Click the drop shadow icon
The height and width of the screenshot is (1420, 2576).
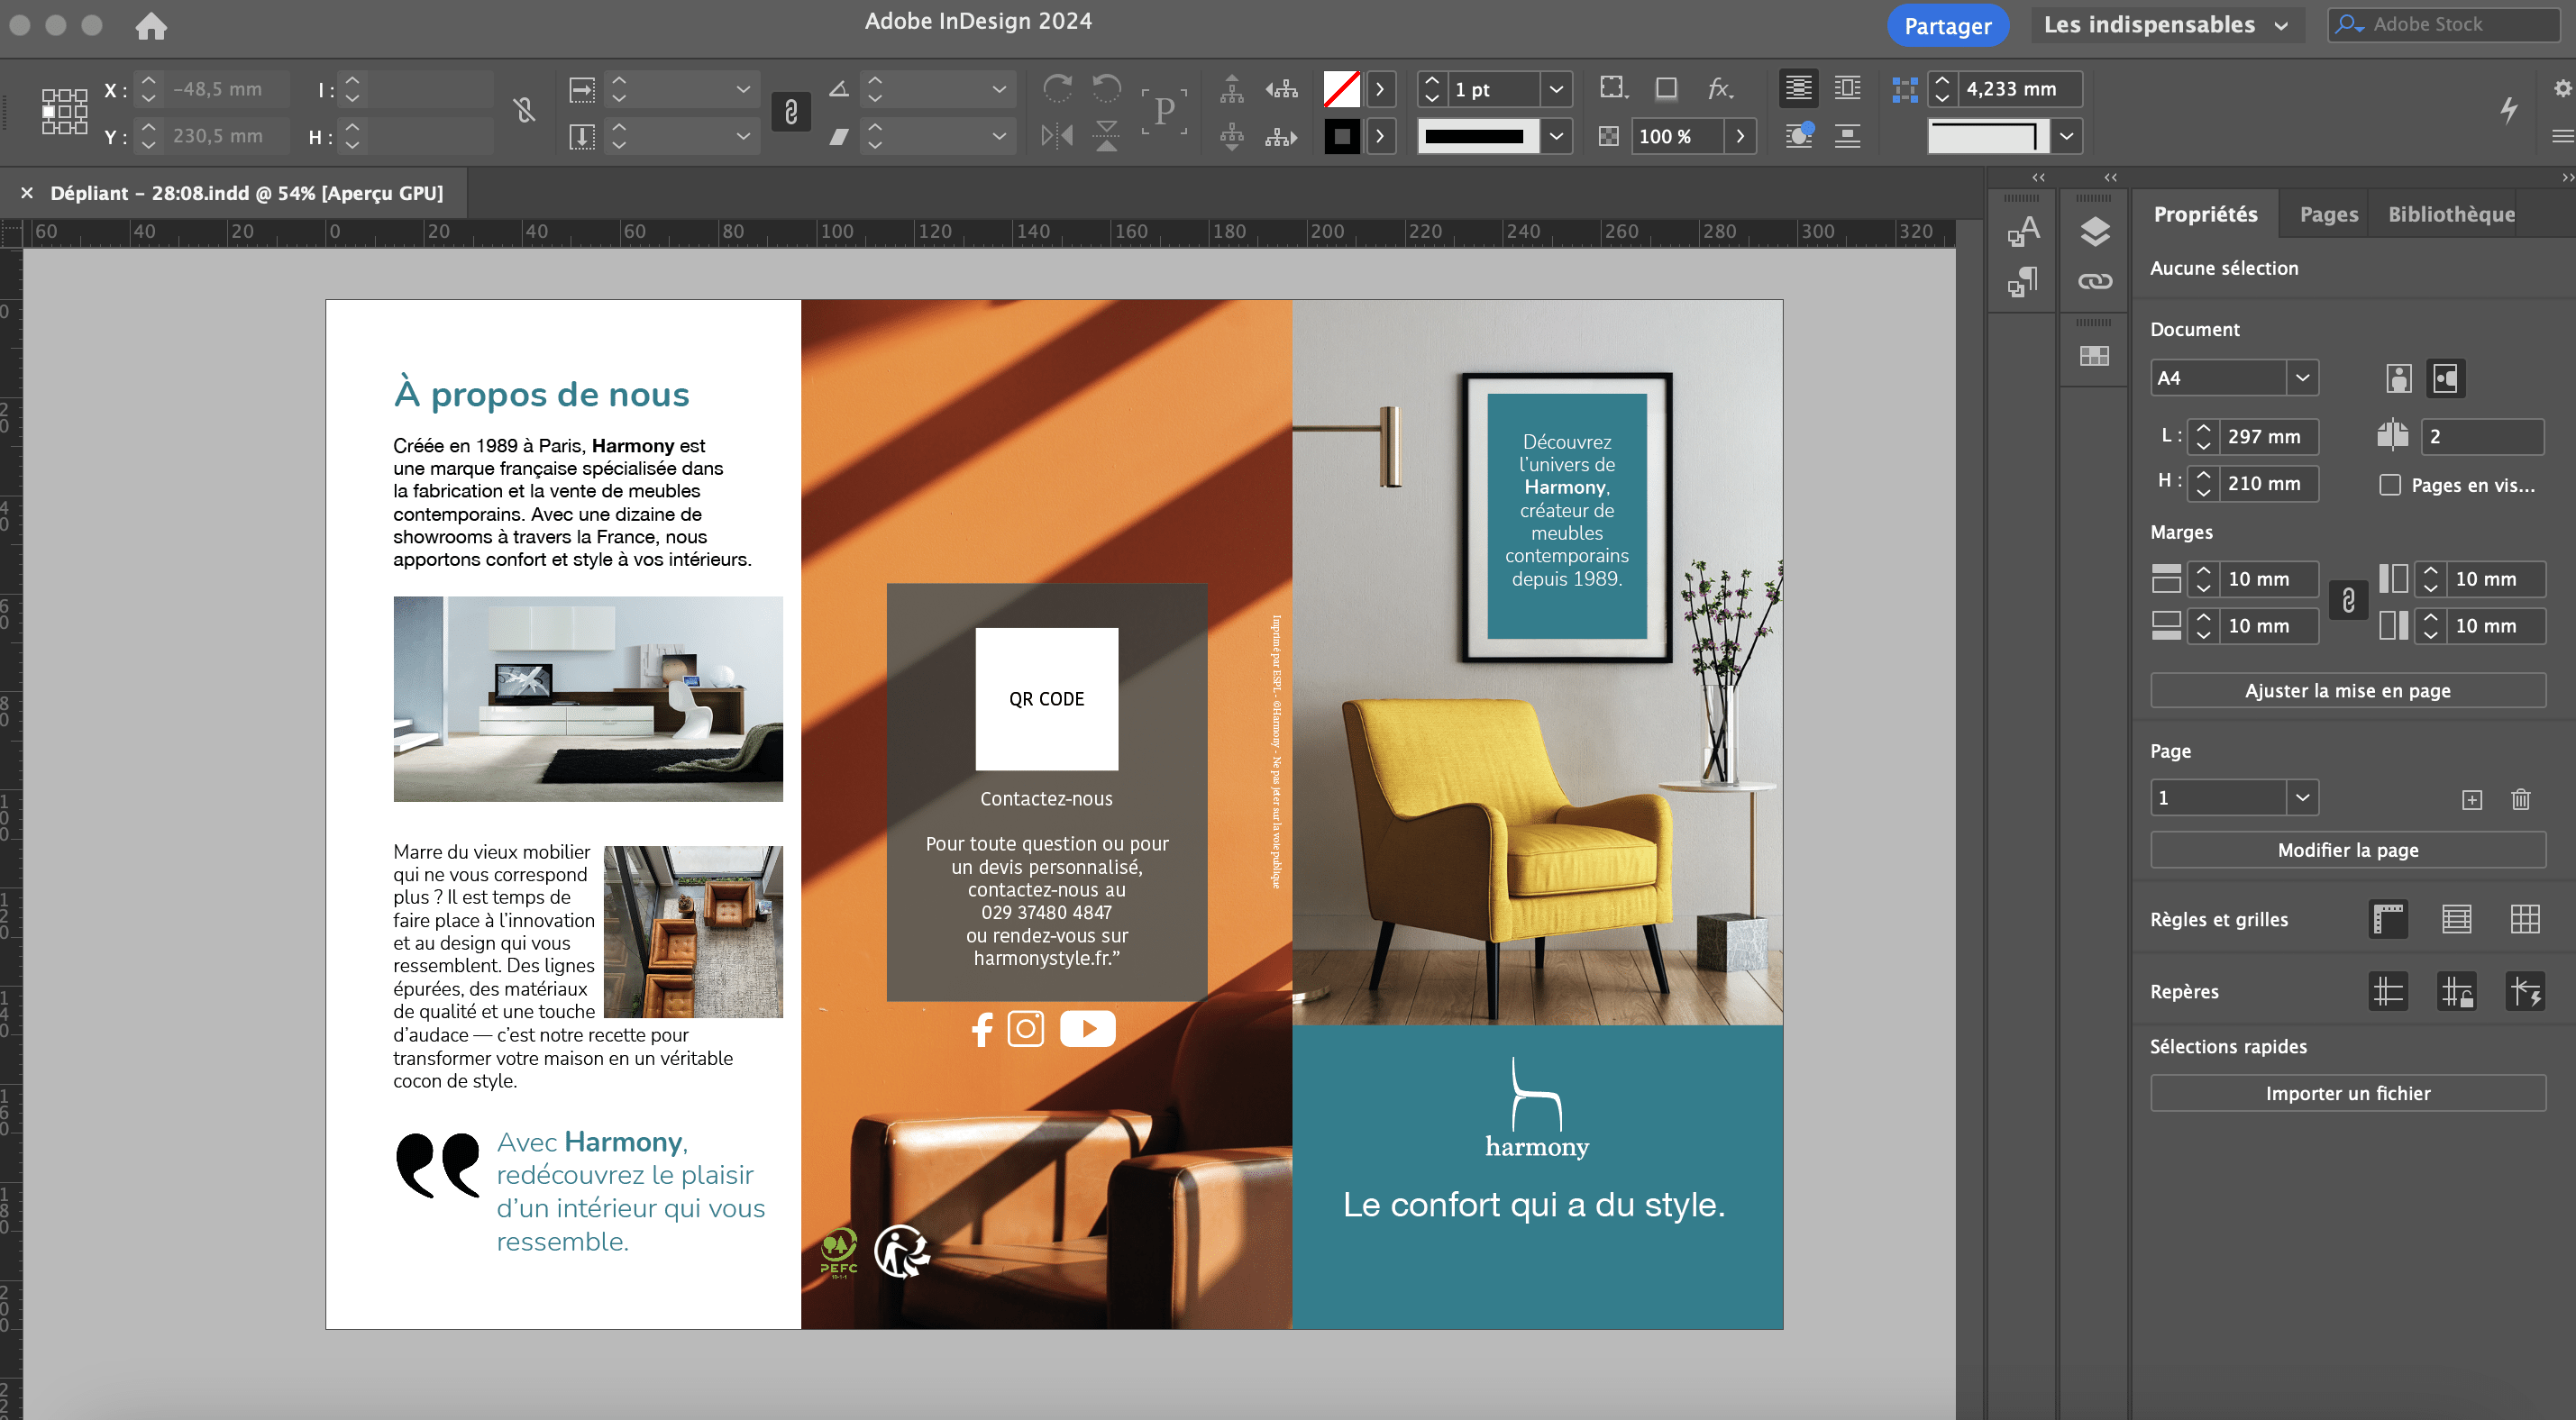(x=1666, y=89)
